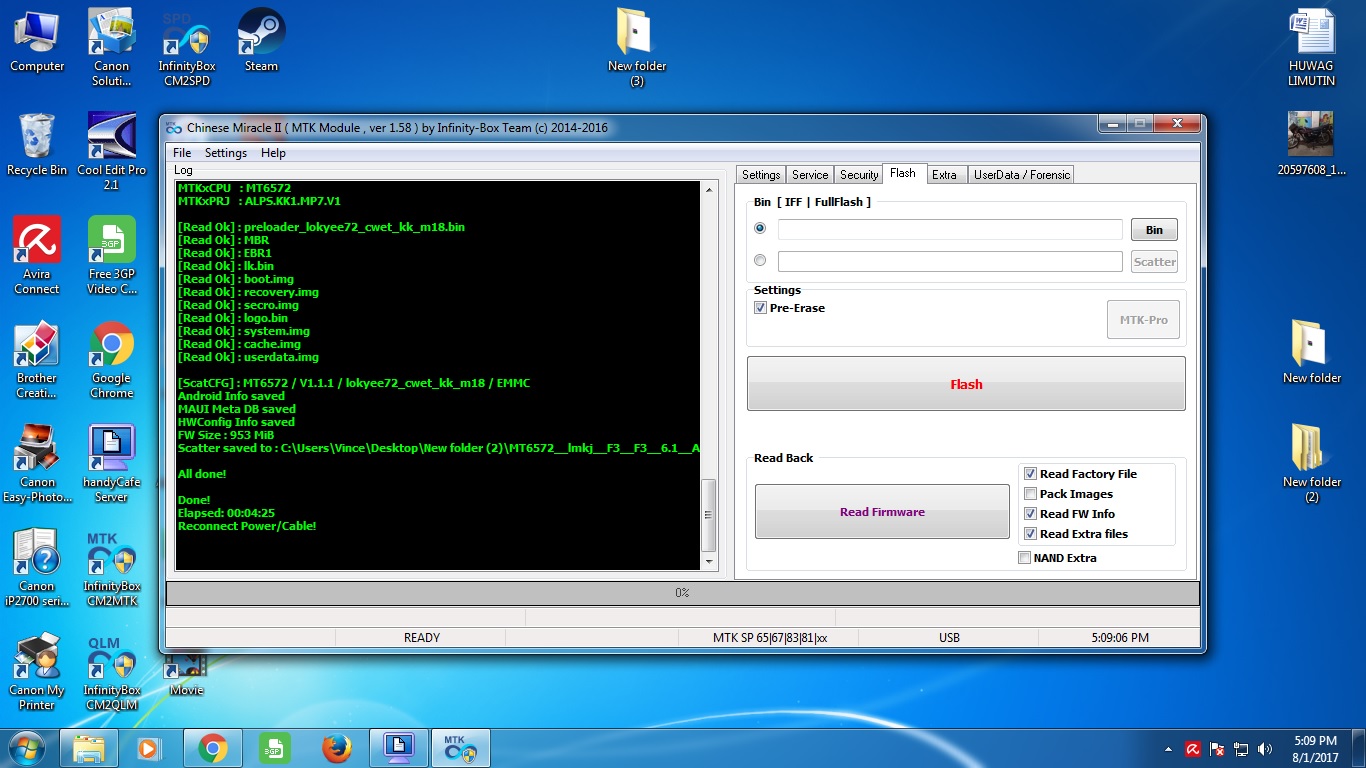Open the New folder (2) desktop icon
This screenshot has height=768, width=1366.
point(1312,463)
